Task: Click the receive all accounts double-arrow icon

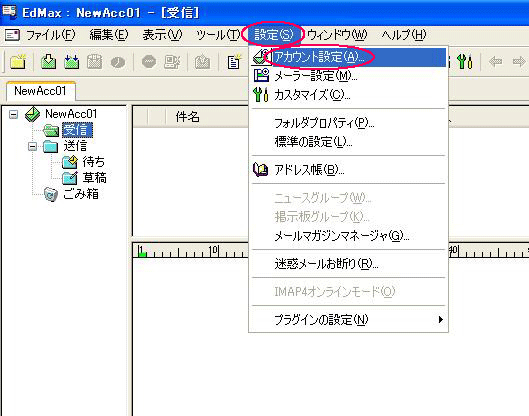Action: pyautogui.click(x=72, y=62)
